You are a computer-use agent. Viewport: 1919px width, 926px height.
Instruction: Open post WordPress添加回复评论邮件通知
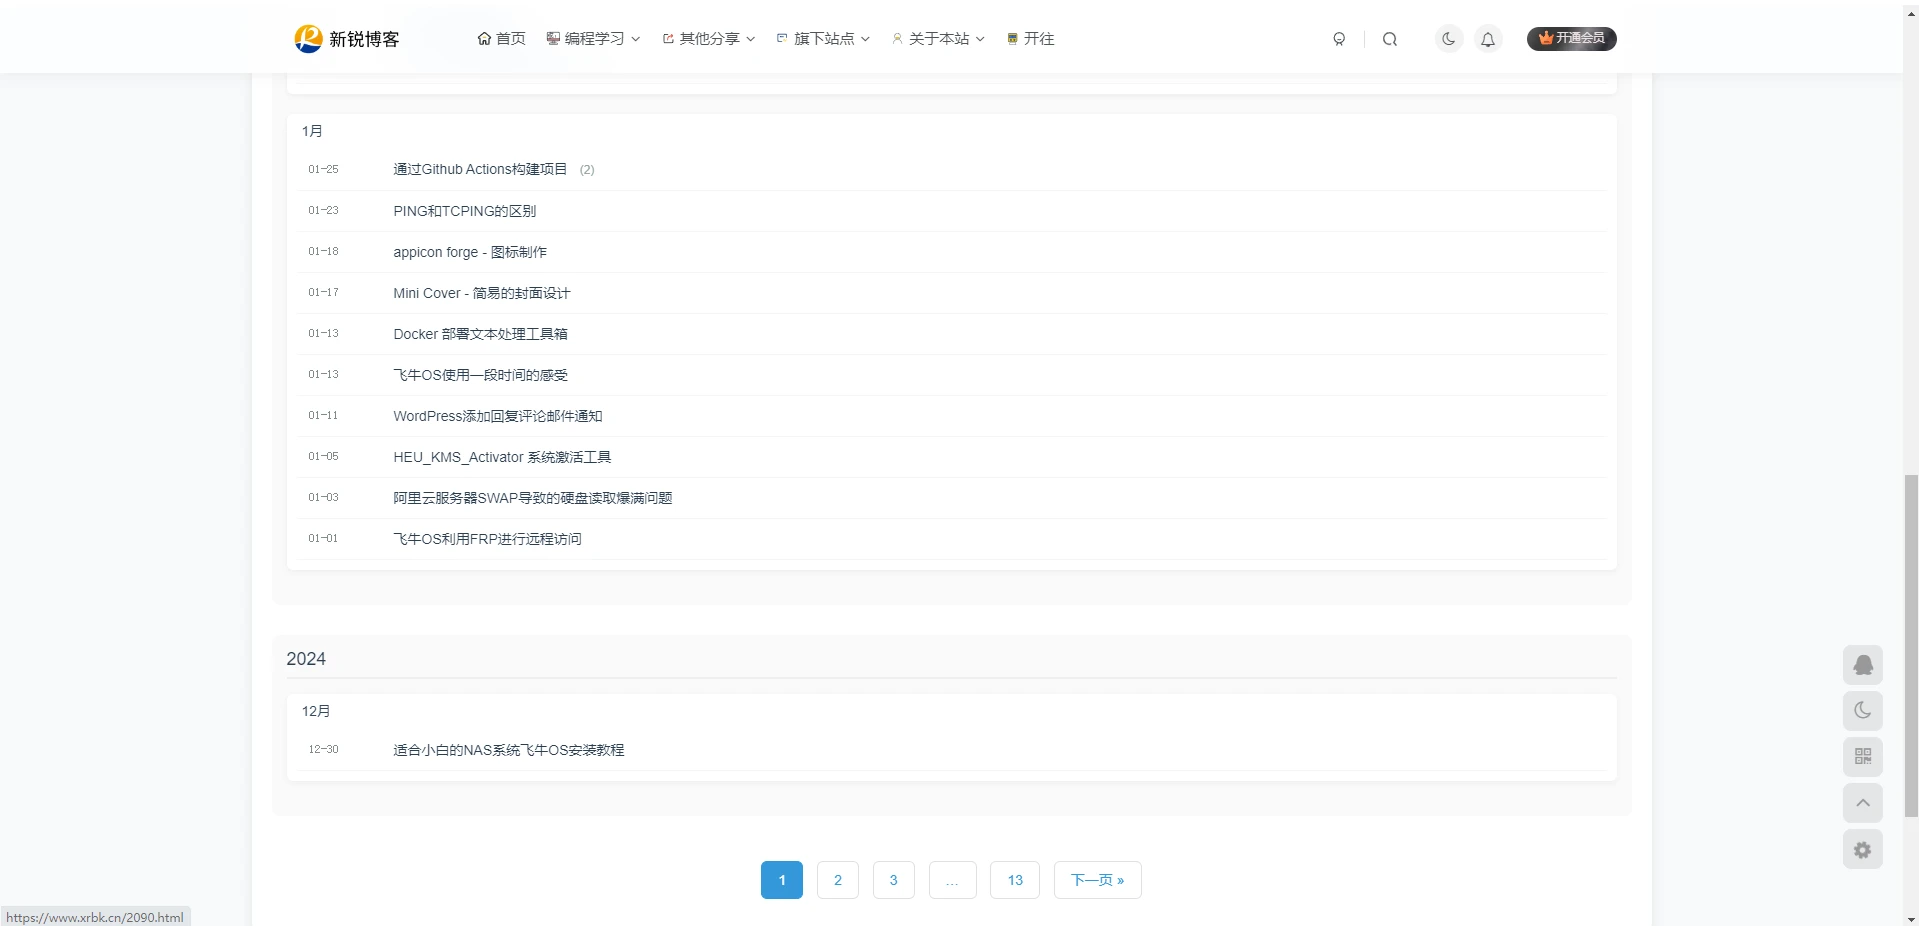tap(497, 416)
